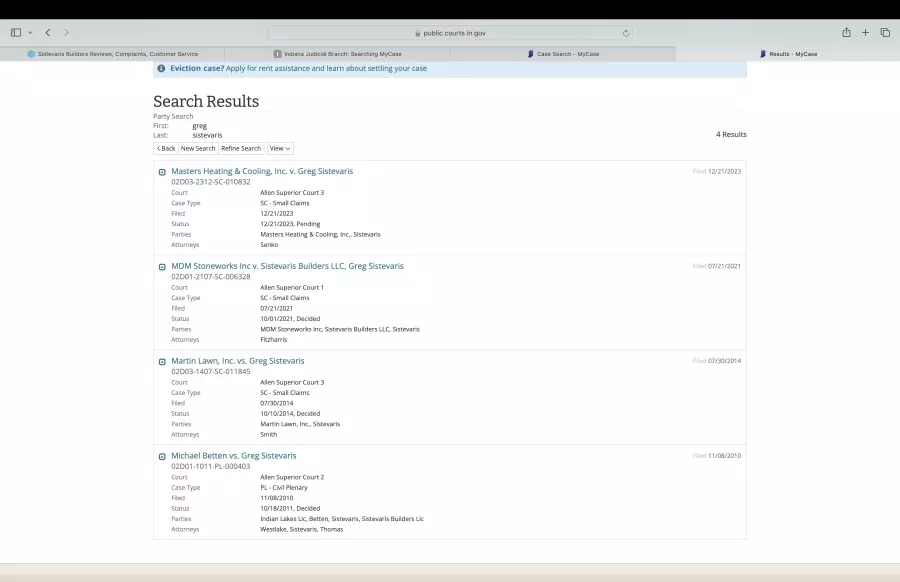Open the sidebar dropdown arrow in the toolbar

click(30, 33)
